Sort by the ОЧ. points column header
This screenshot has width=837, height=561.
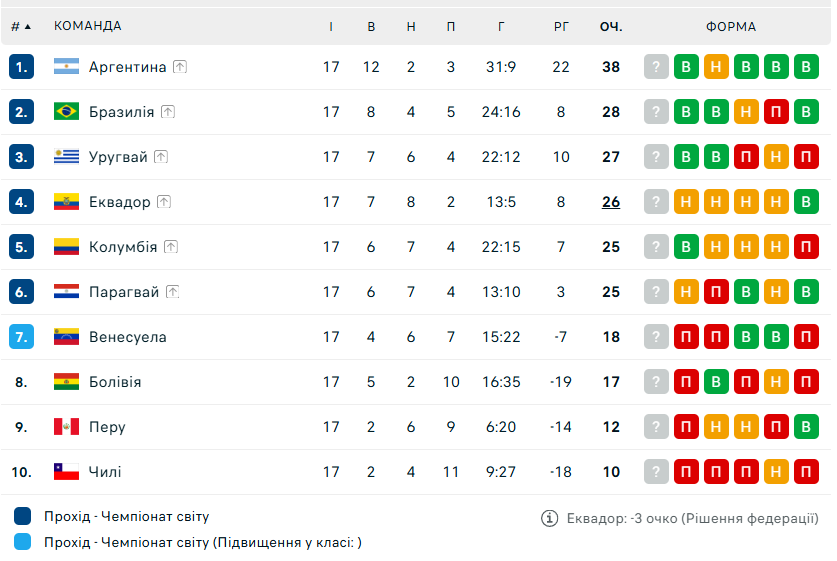pos(610,26)
